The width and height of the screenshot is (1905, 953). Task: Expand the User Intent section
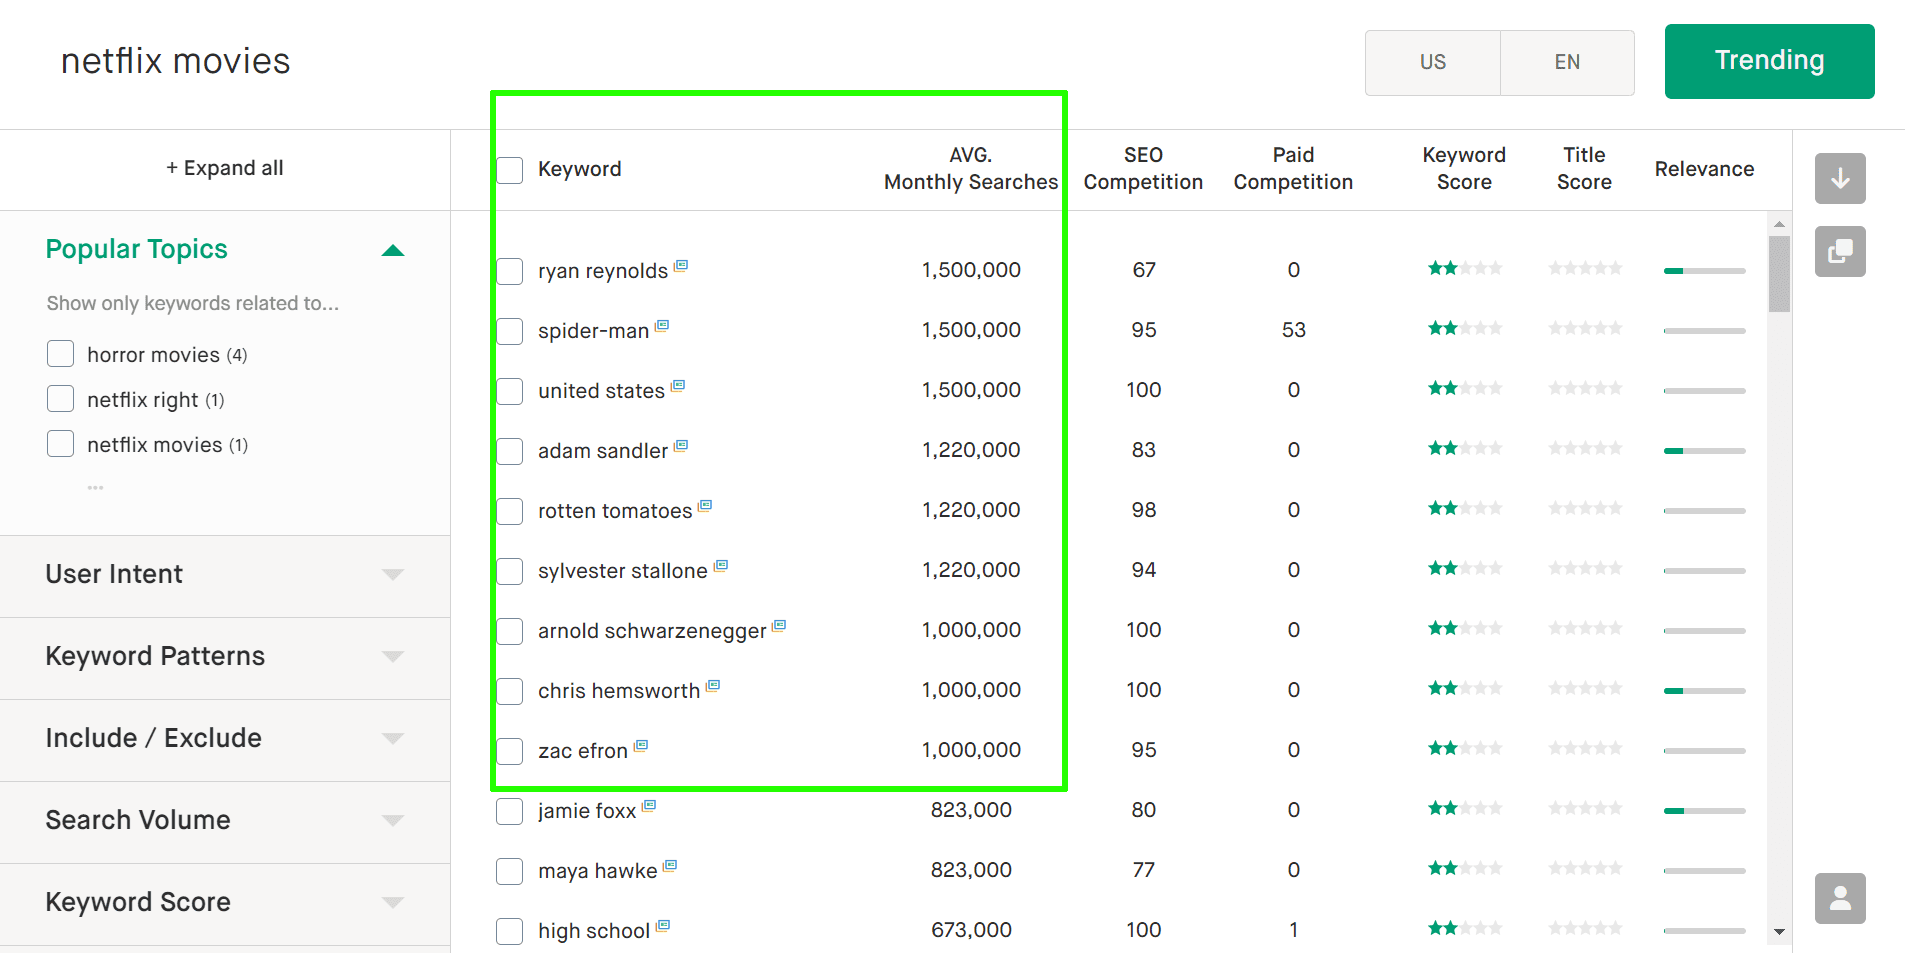coord(392,574)
